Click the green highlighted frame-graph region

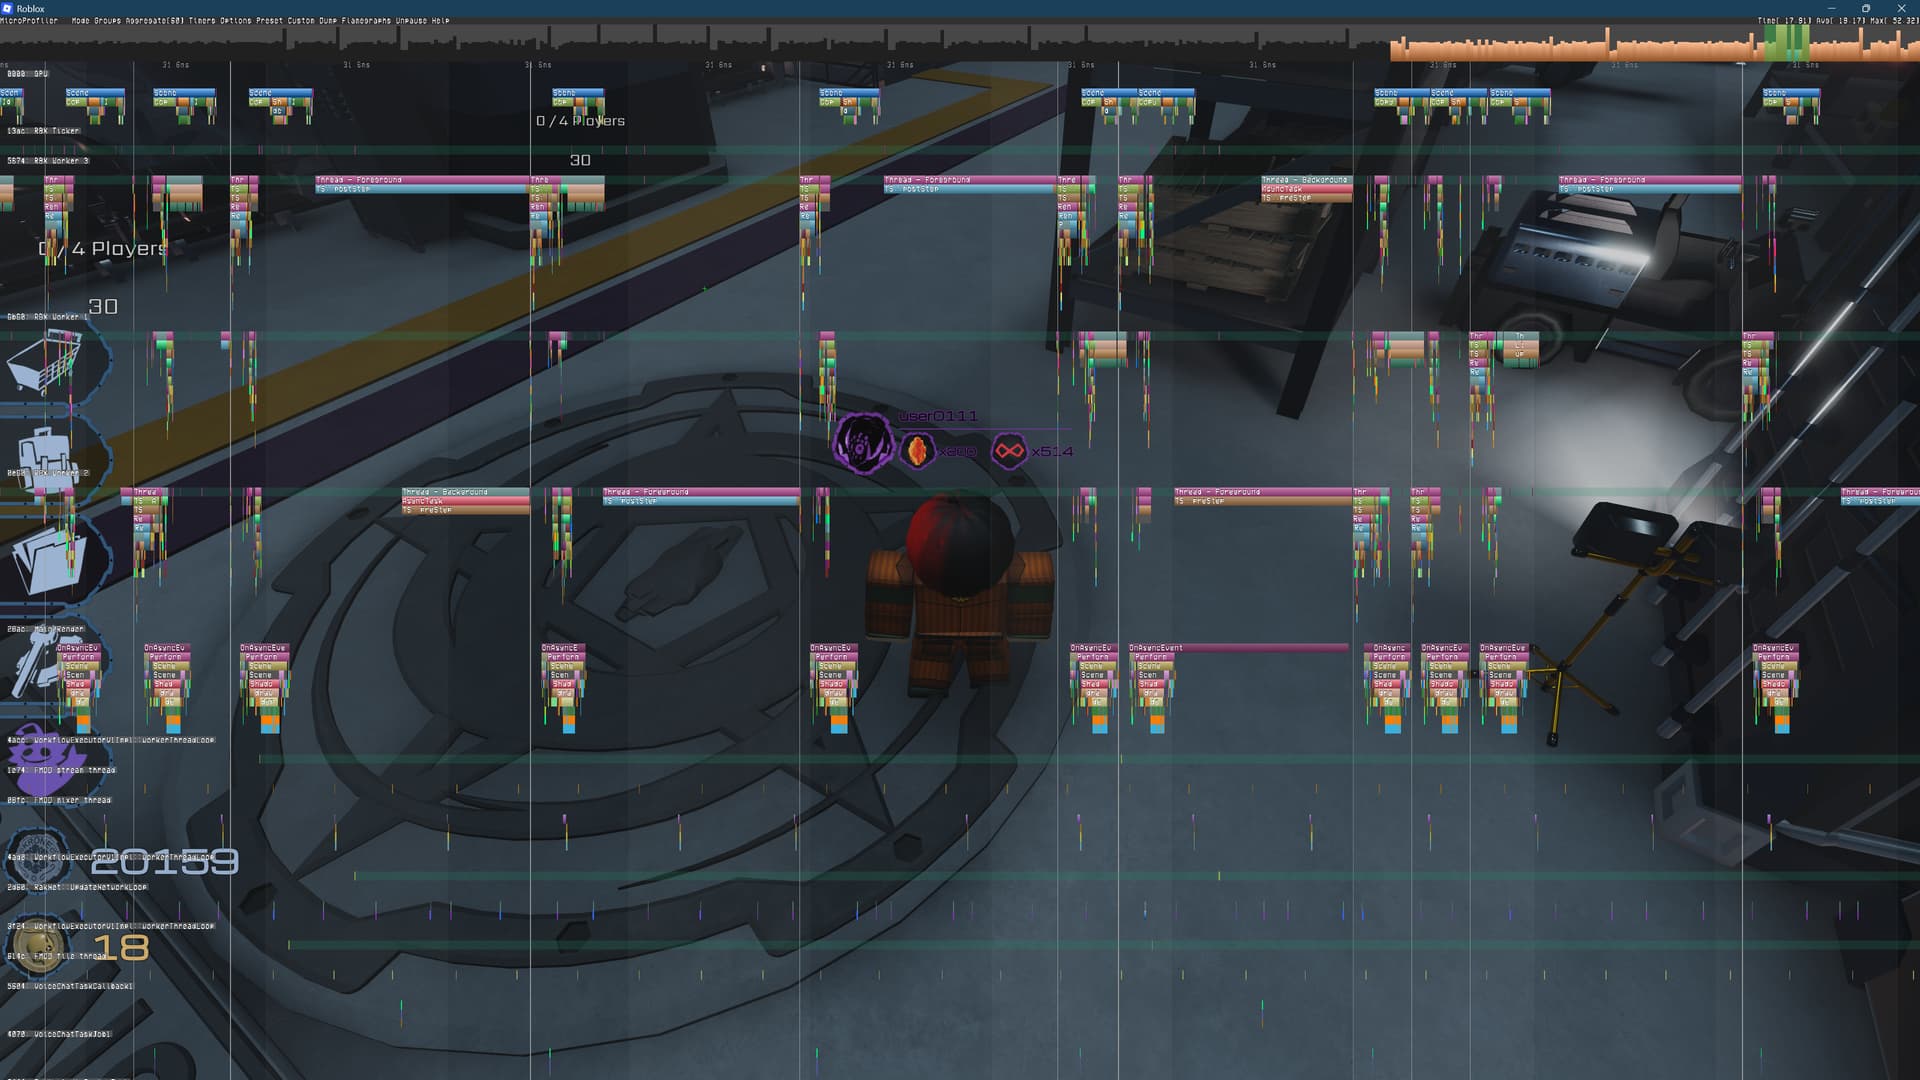pyautogui.click(x=1786, y=43)
